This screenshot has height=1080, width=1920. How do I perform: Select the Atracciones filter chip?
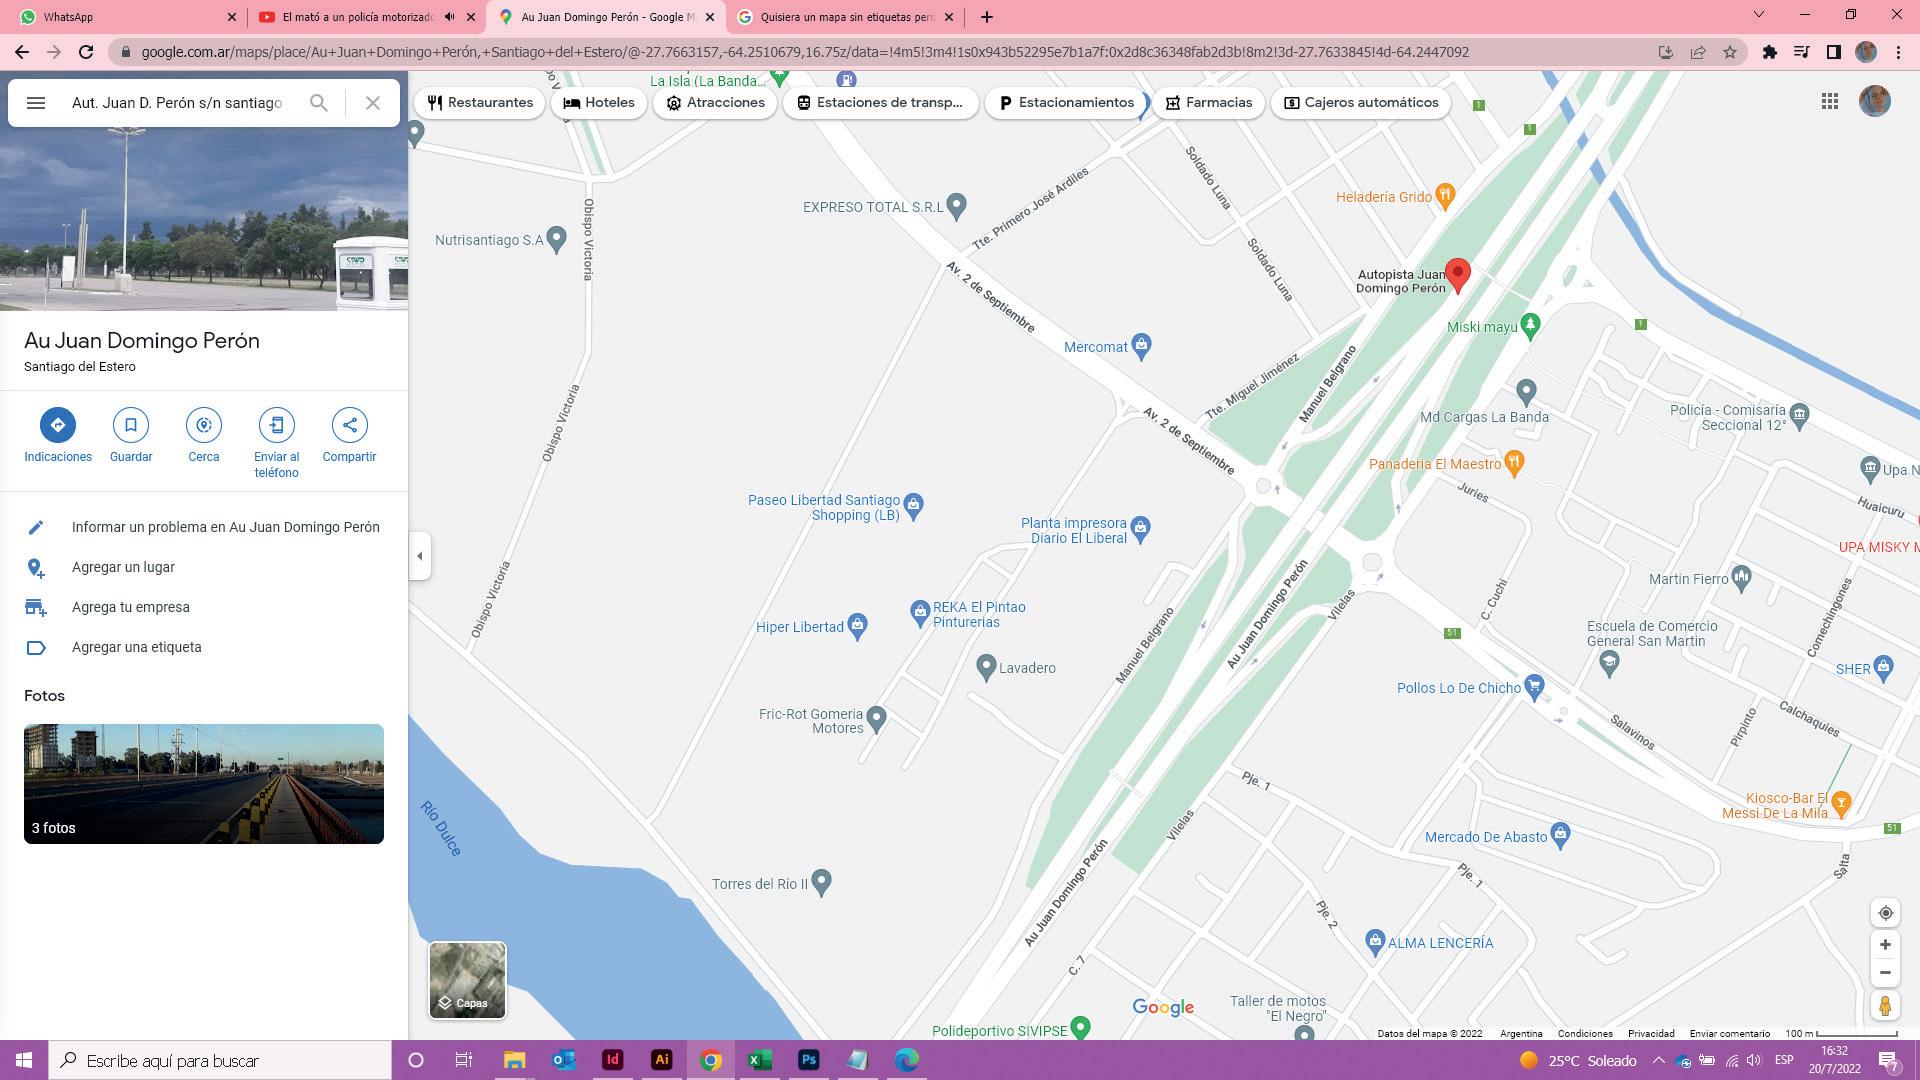pyautogui.click(x=715, y=103)
